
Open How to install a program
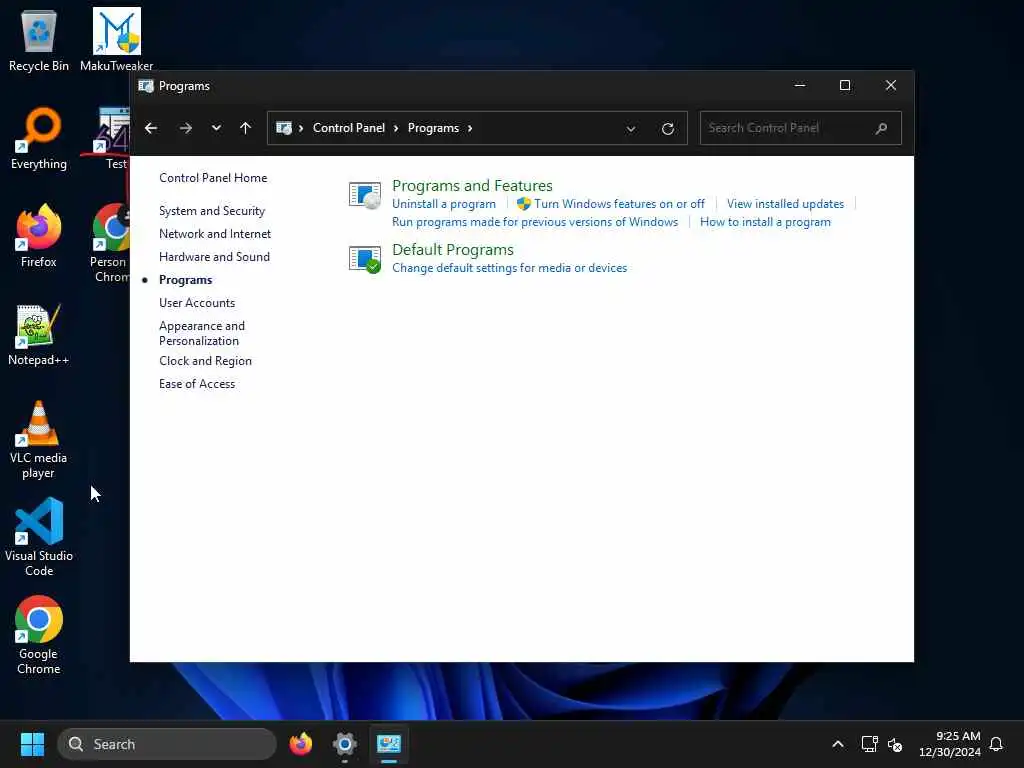765,222
